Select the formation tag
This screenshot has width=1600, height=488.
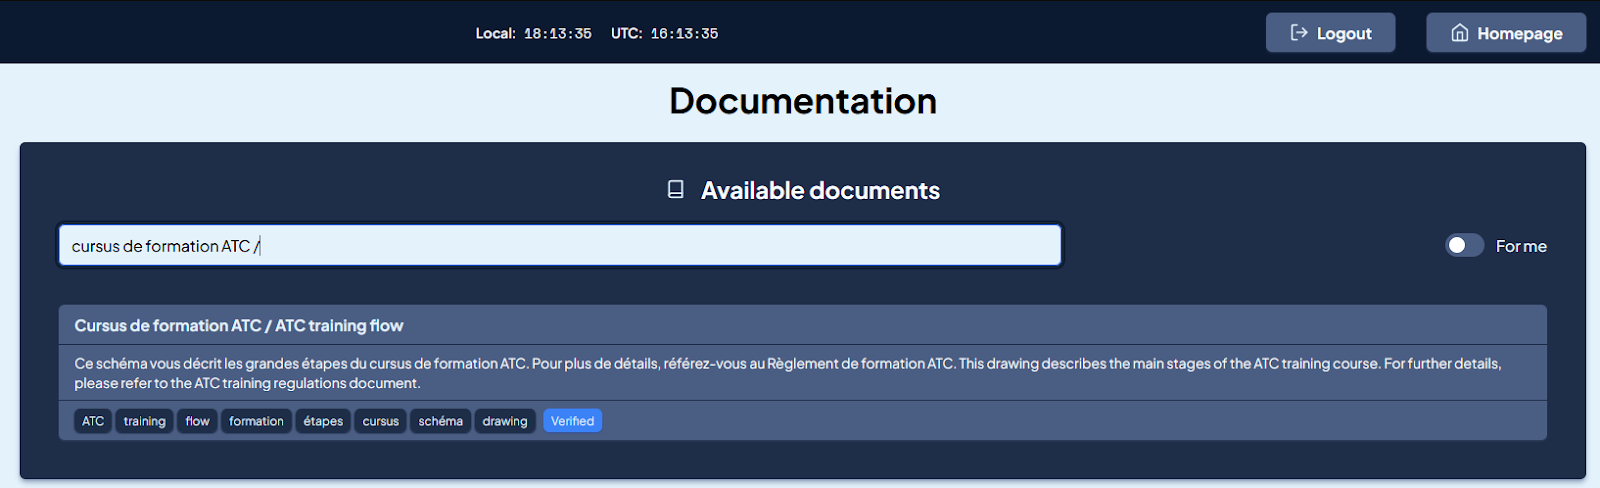click(256, 421)
